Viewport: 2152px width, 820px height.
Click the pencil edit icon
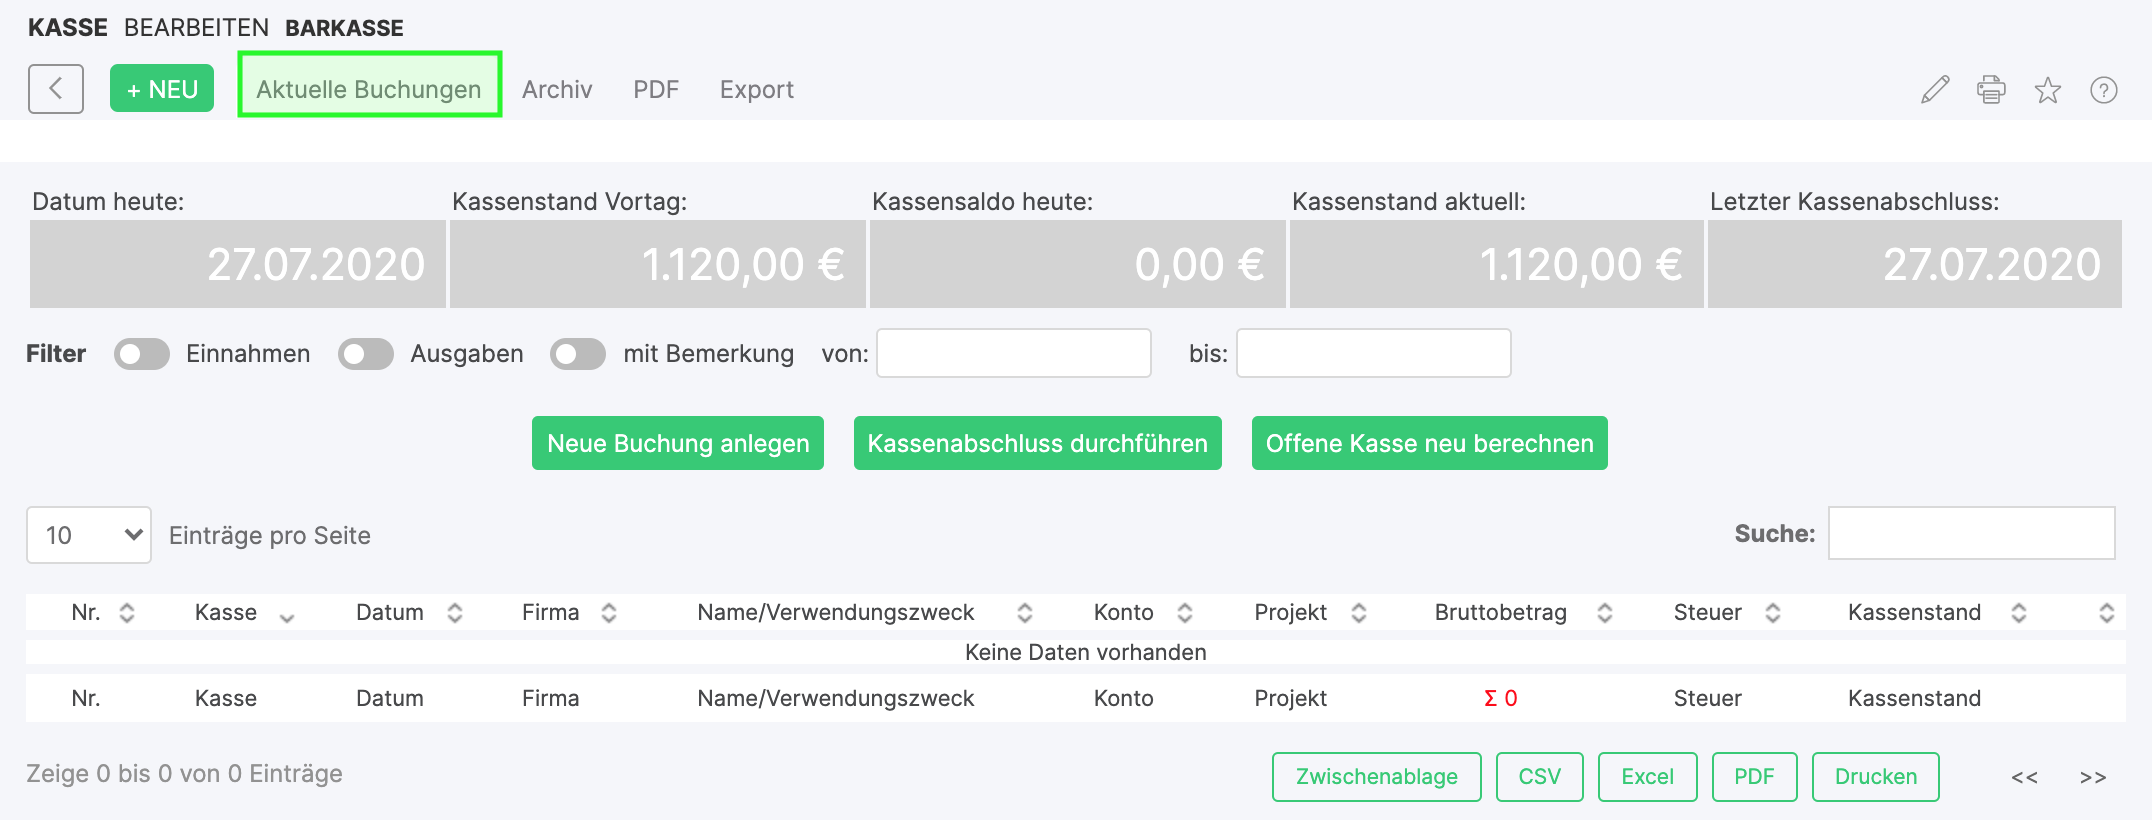click(1935, 90)
